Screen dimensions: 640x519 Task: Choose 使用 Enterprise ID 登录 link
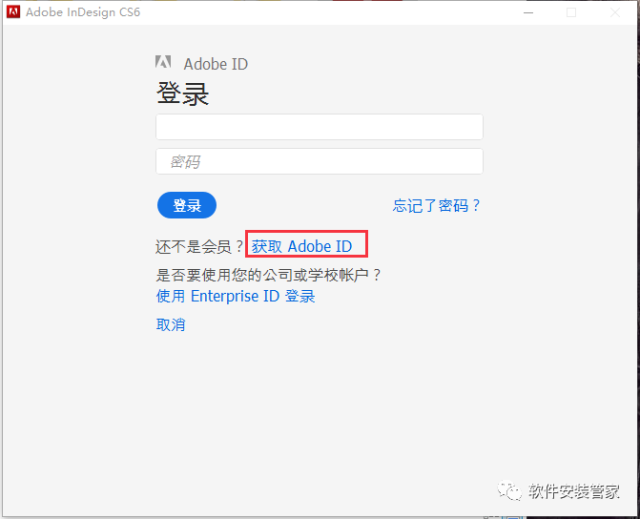tap(236, 296)
